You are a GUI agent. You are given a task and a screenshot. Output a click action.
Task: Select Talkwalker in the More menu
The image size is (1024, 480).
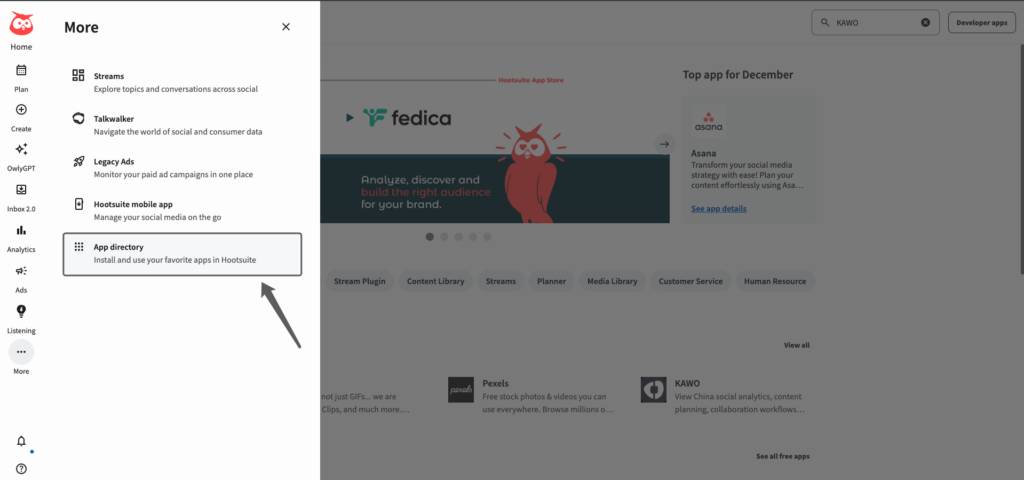click(x=182, y=125)
